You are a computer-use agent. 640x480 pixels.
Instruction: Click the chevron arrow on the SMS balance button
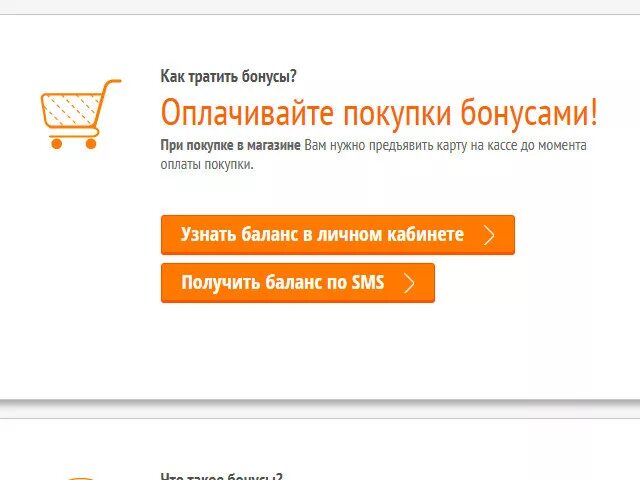[409, 283]
